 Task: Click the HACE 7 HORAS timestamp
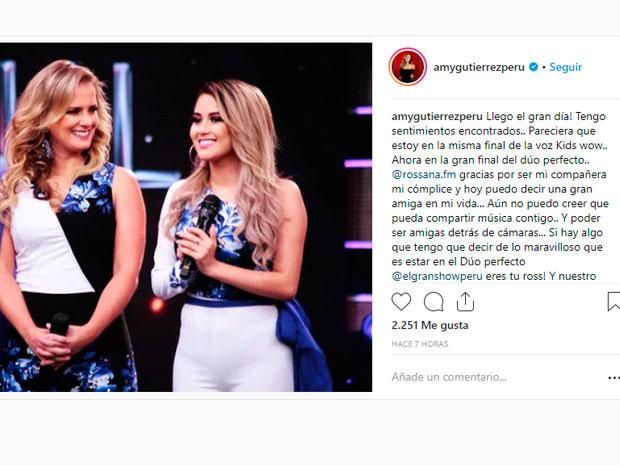[420, 344]
